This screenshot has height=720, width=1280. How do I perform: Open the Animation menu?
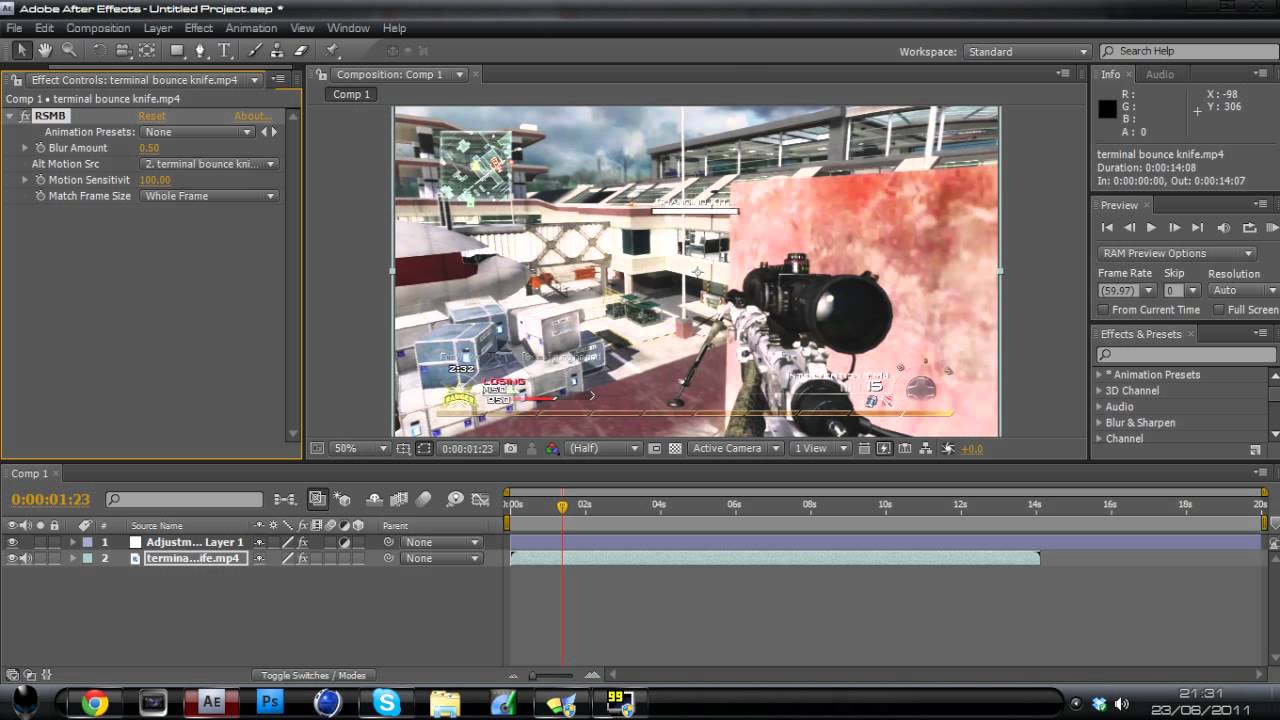[x=251, y=28]
